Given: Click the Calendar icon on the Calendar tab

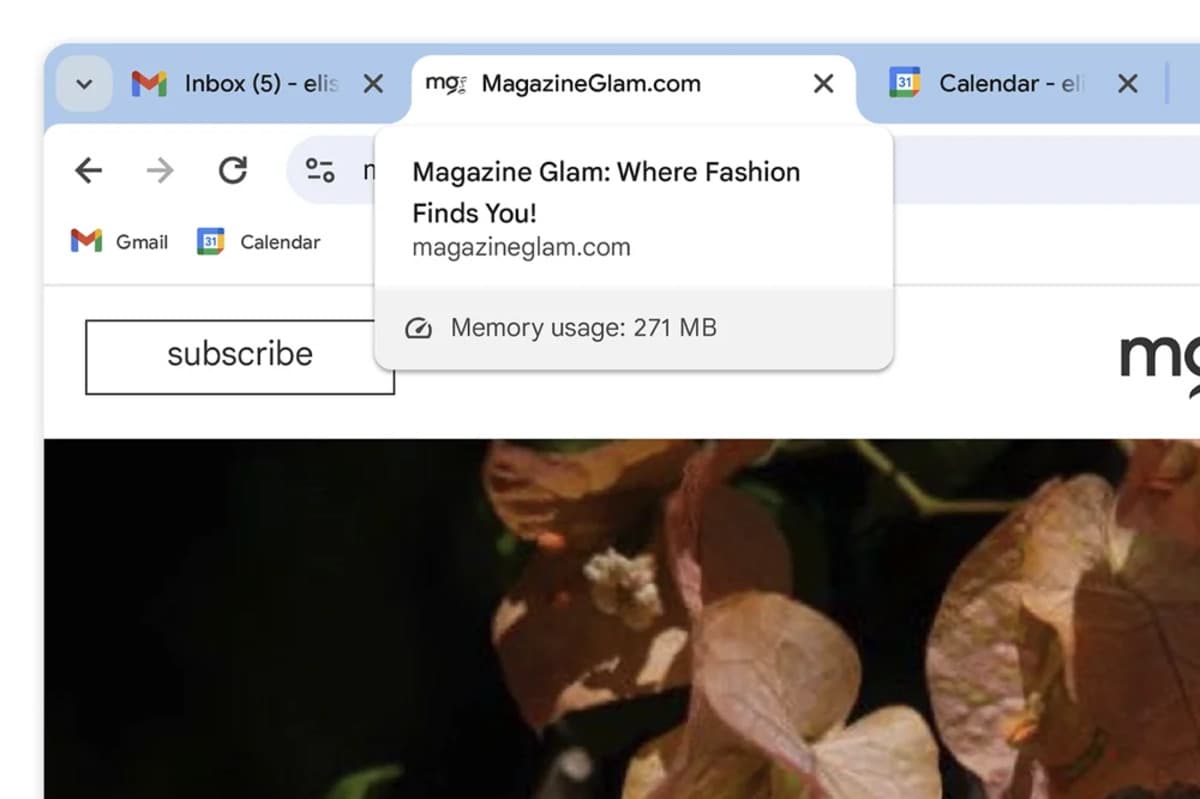Looking at the screenshot, I should tap(905, 84).
